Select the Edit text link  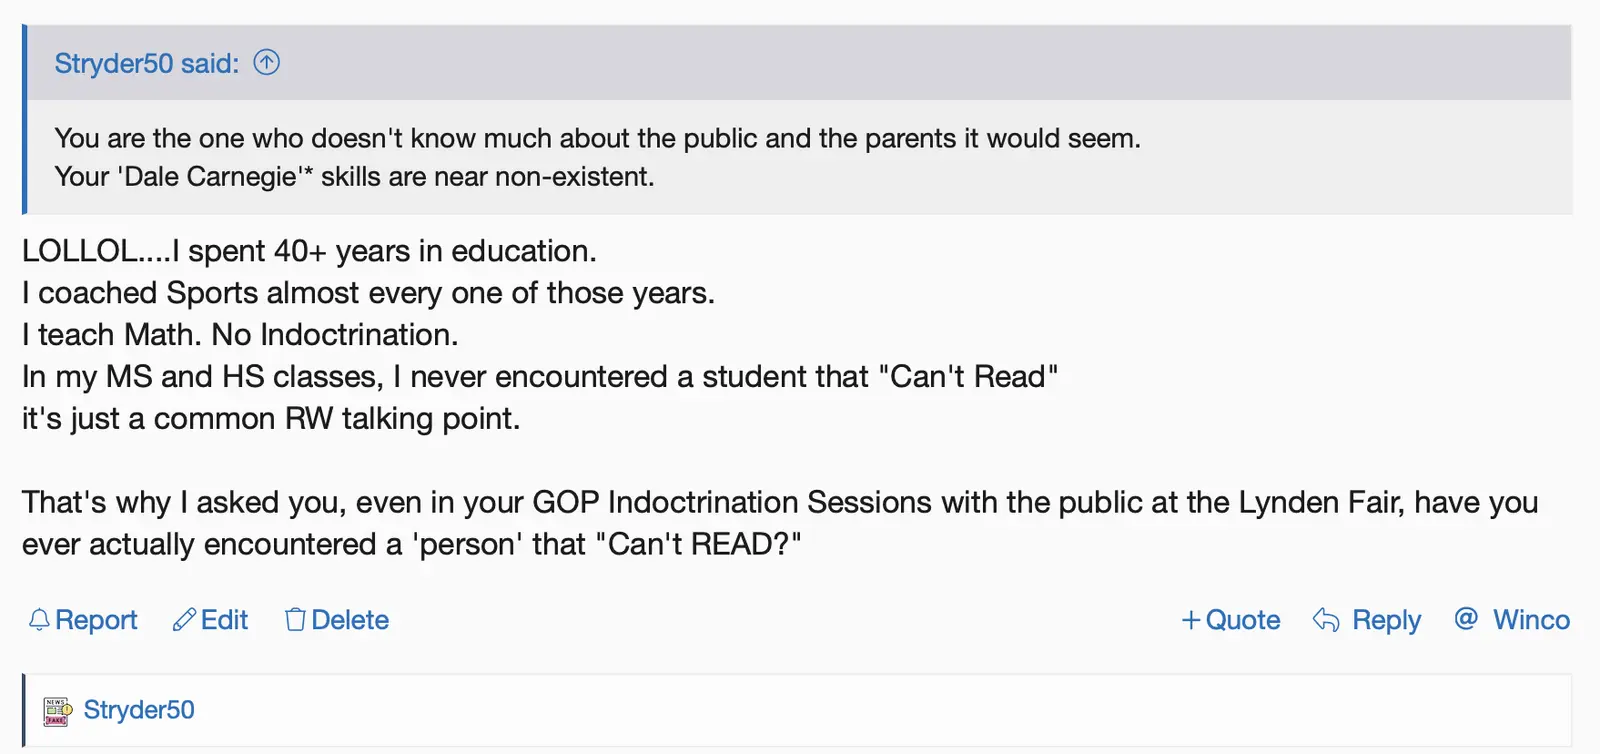pos(224,620)
